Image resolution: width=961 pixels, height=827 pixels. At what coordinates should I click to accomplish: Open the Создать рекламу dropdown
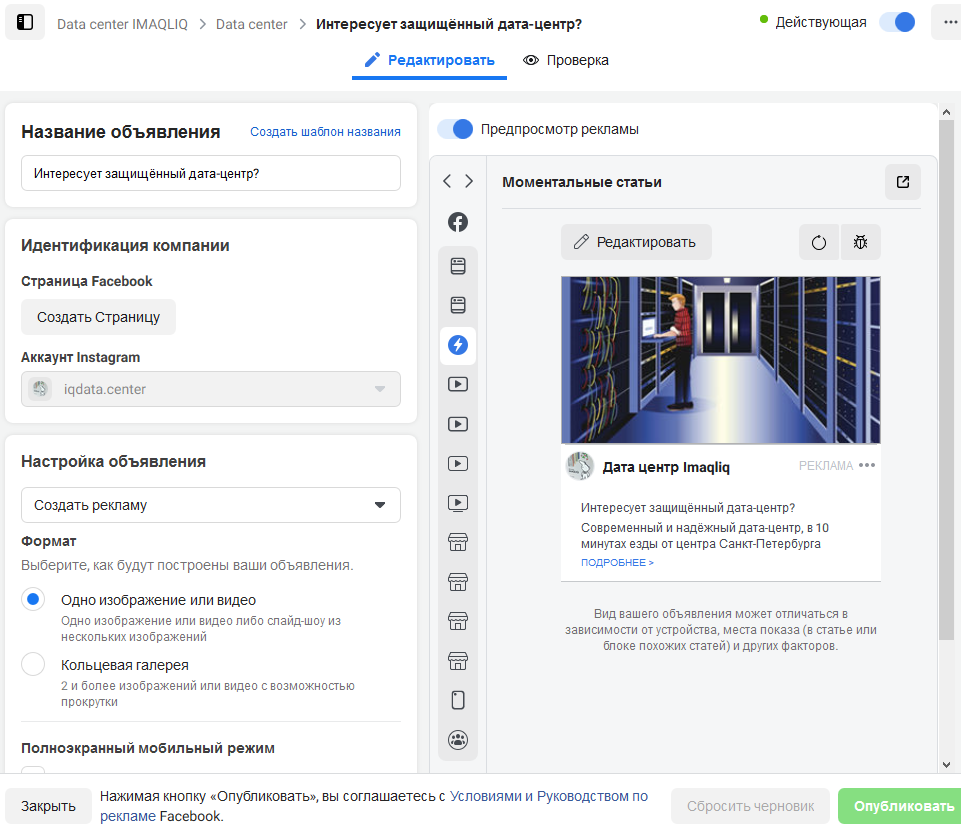click(211, 505)
